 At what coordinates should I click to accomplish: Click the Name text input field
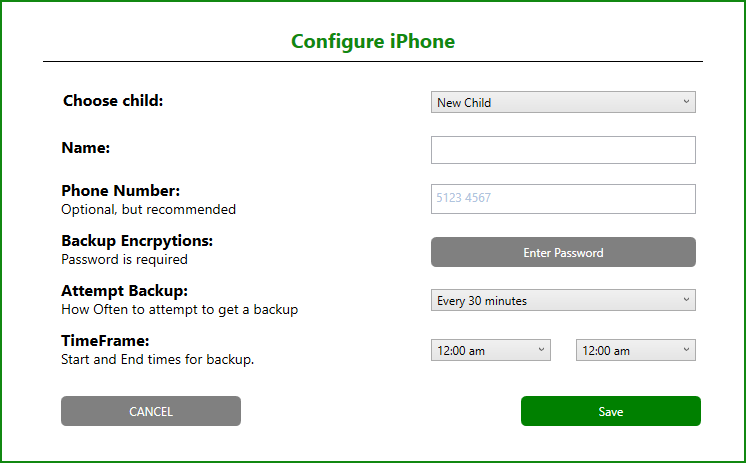(x=563, y=150)
